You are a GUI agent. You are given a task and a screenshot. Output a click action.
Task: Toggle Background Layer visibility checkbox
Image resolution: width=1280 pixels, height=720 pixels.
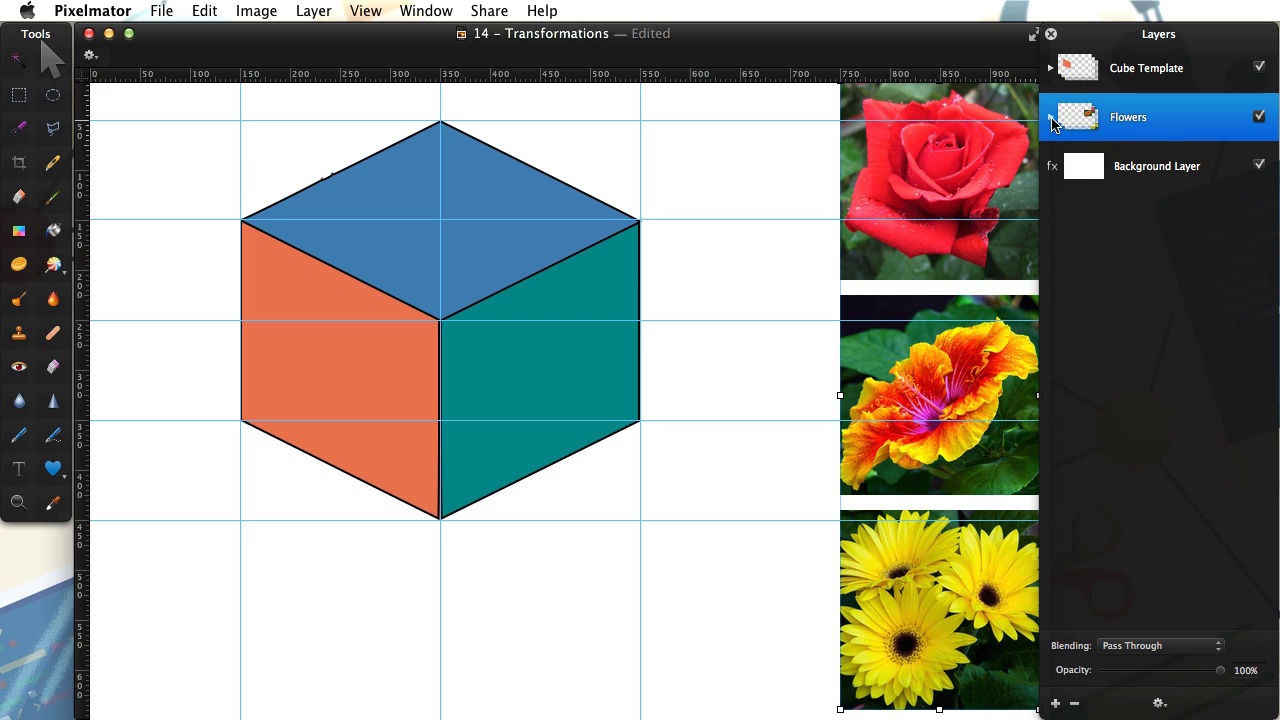[1259, 165]
